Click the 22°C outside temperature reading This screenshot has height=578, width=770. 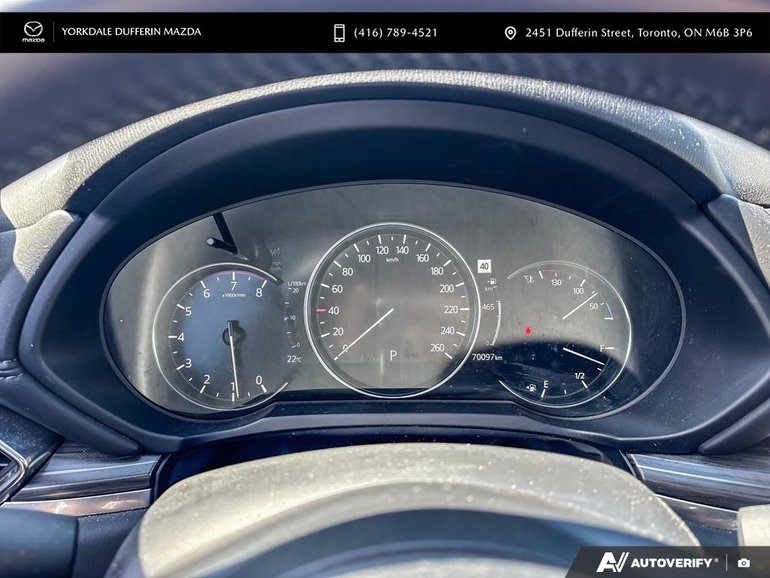click(293, 358)
